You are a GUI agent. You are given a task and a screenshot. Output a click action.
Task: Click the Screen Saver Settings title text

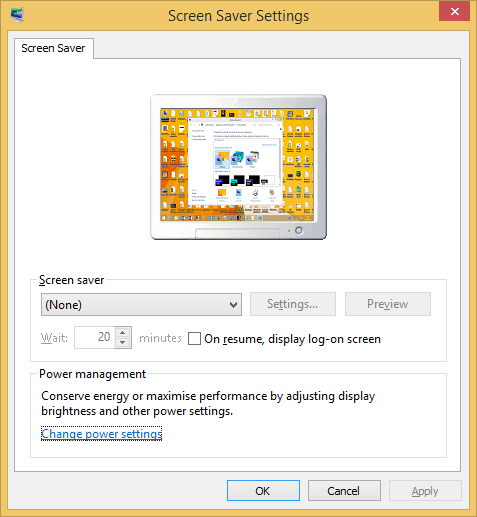(239, 16)
